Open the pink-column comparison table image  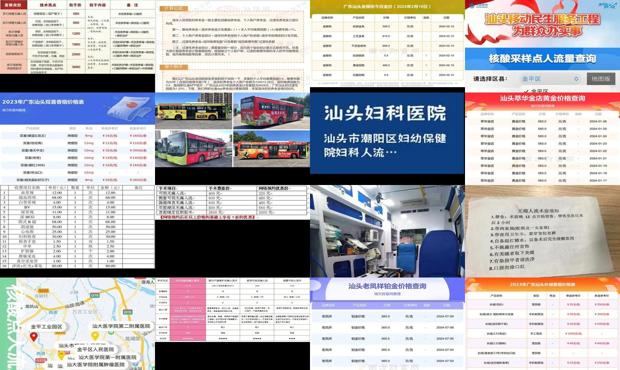[232, 310]
